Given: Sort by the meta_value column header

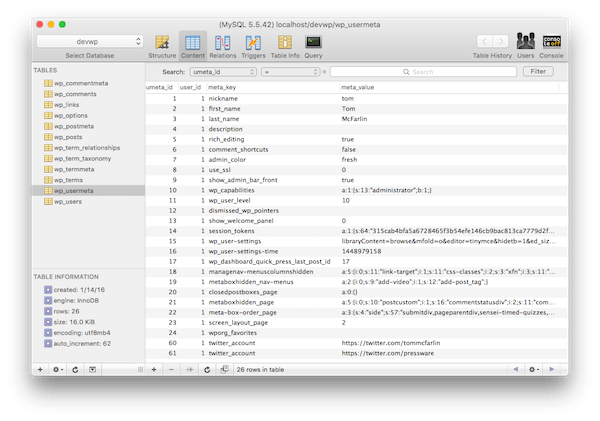Looking at the screenshot, I should point(449,87).
